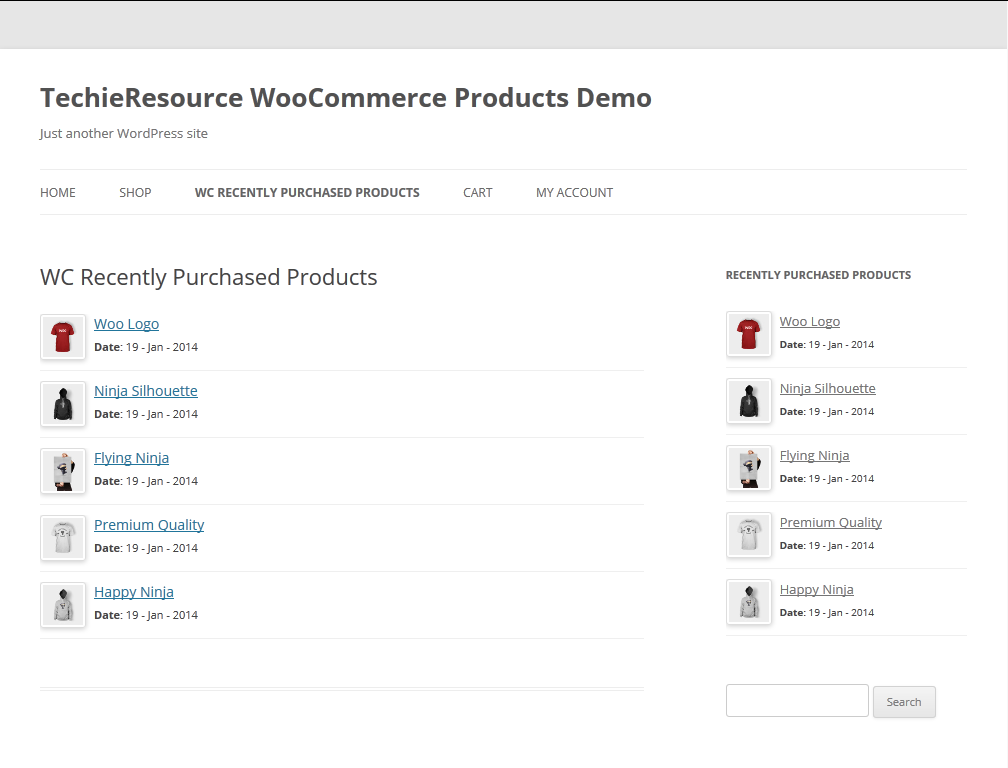The height and width of the screenshot is (768, 1008).
Task: Open Woo Logo link in main list
Action: pos(127,324)
